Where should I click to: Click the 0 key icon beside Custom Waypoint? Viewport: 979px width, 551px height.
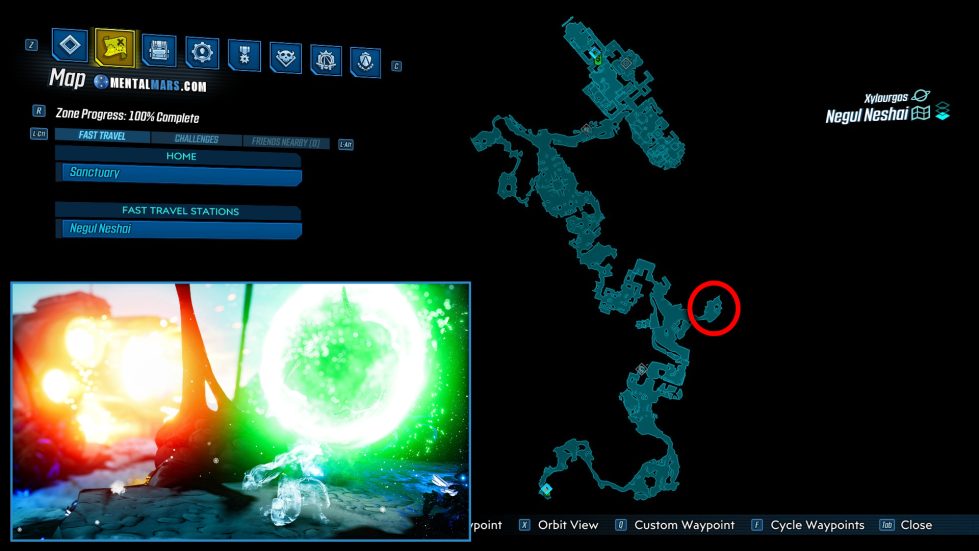click(621, 525)
